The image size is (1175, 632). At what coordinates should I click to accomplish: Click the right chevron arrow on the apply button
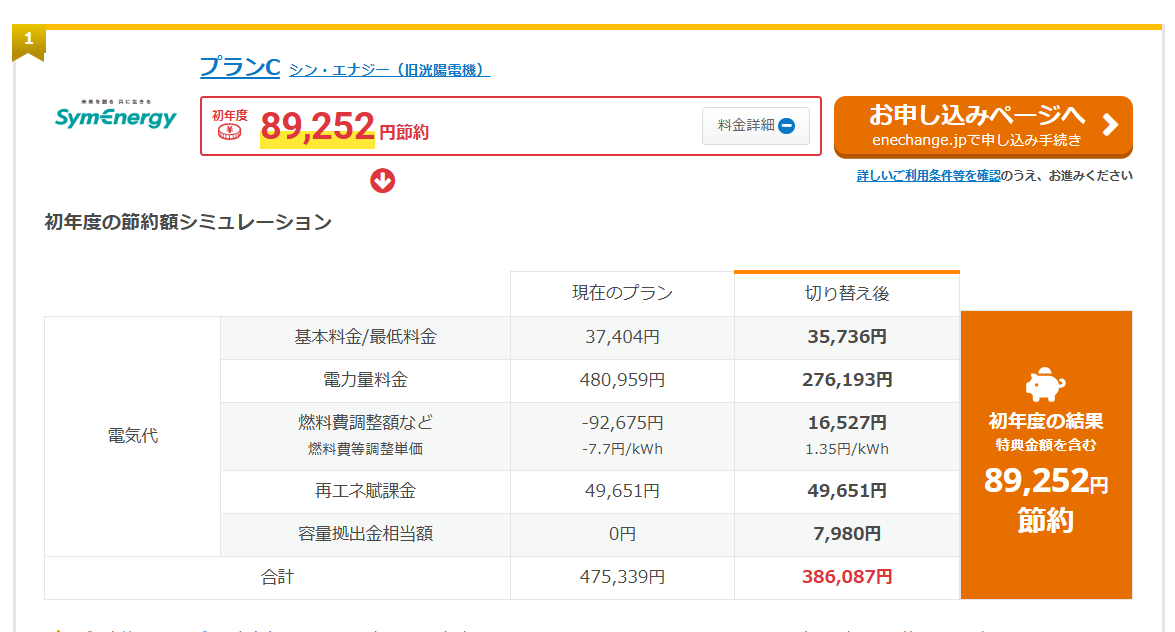click(x=1110, y=127)
